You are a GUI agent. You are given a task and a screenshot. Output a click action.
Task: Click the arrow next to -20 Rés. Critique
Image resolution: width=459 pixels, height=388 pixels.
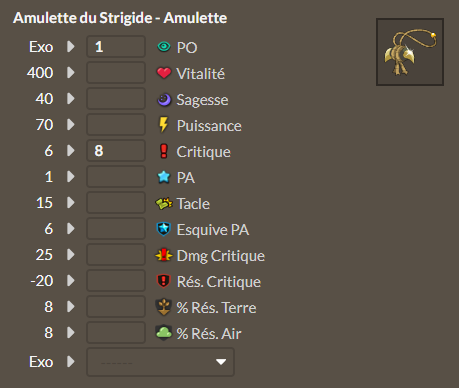71,281
